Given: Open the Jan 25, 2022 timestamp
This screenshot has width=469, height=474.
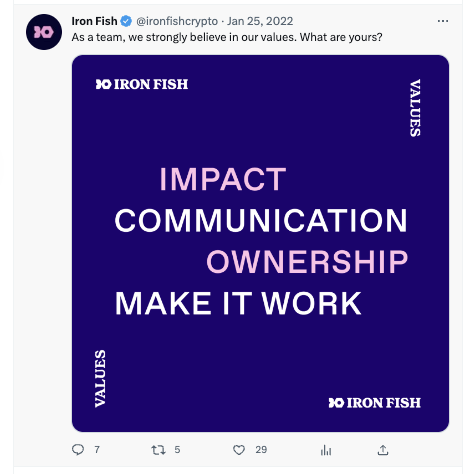Looking at the screenshot, I should click(260, 21).
